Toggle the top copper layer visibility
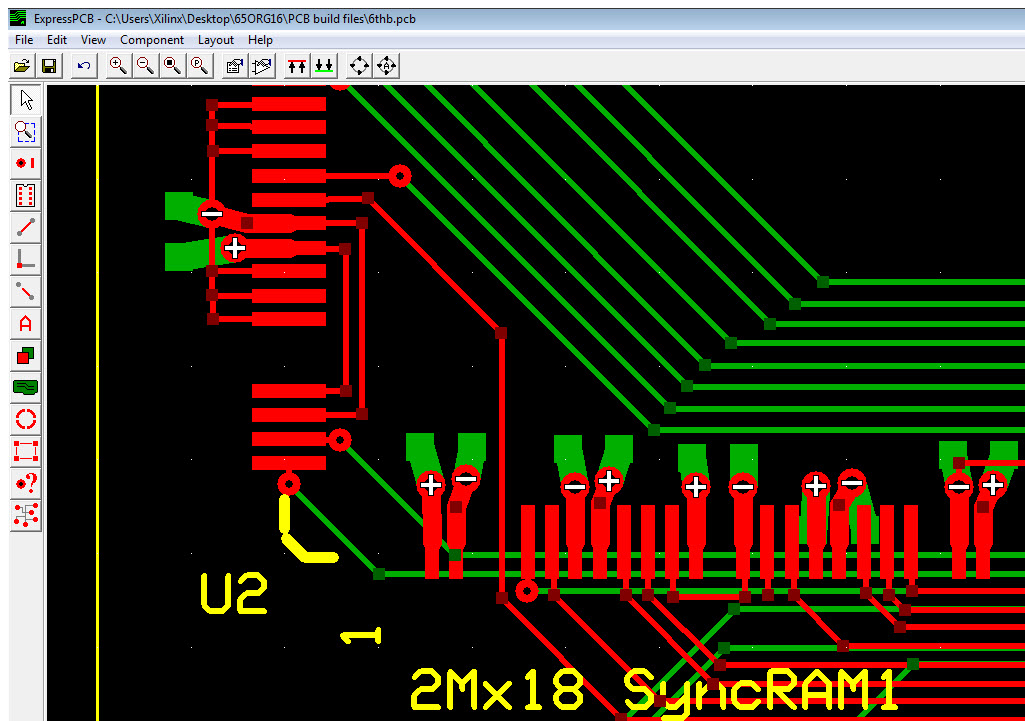This screenshot has width=1025, height=721. pos(297,66)
